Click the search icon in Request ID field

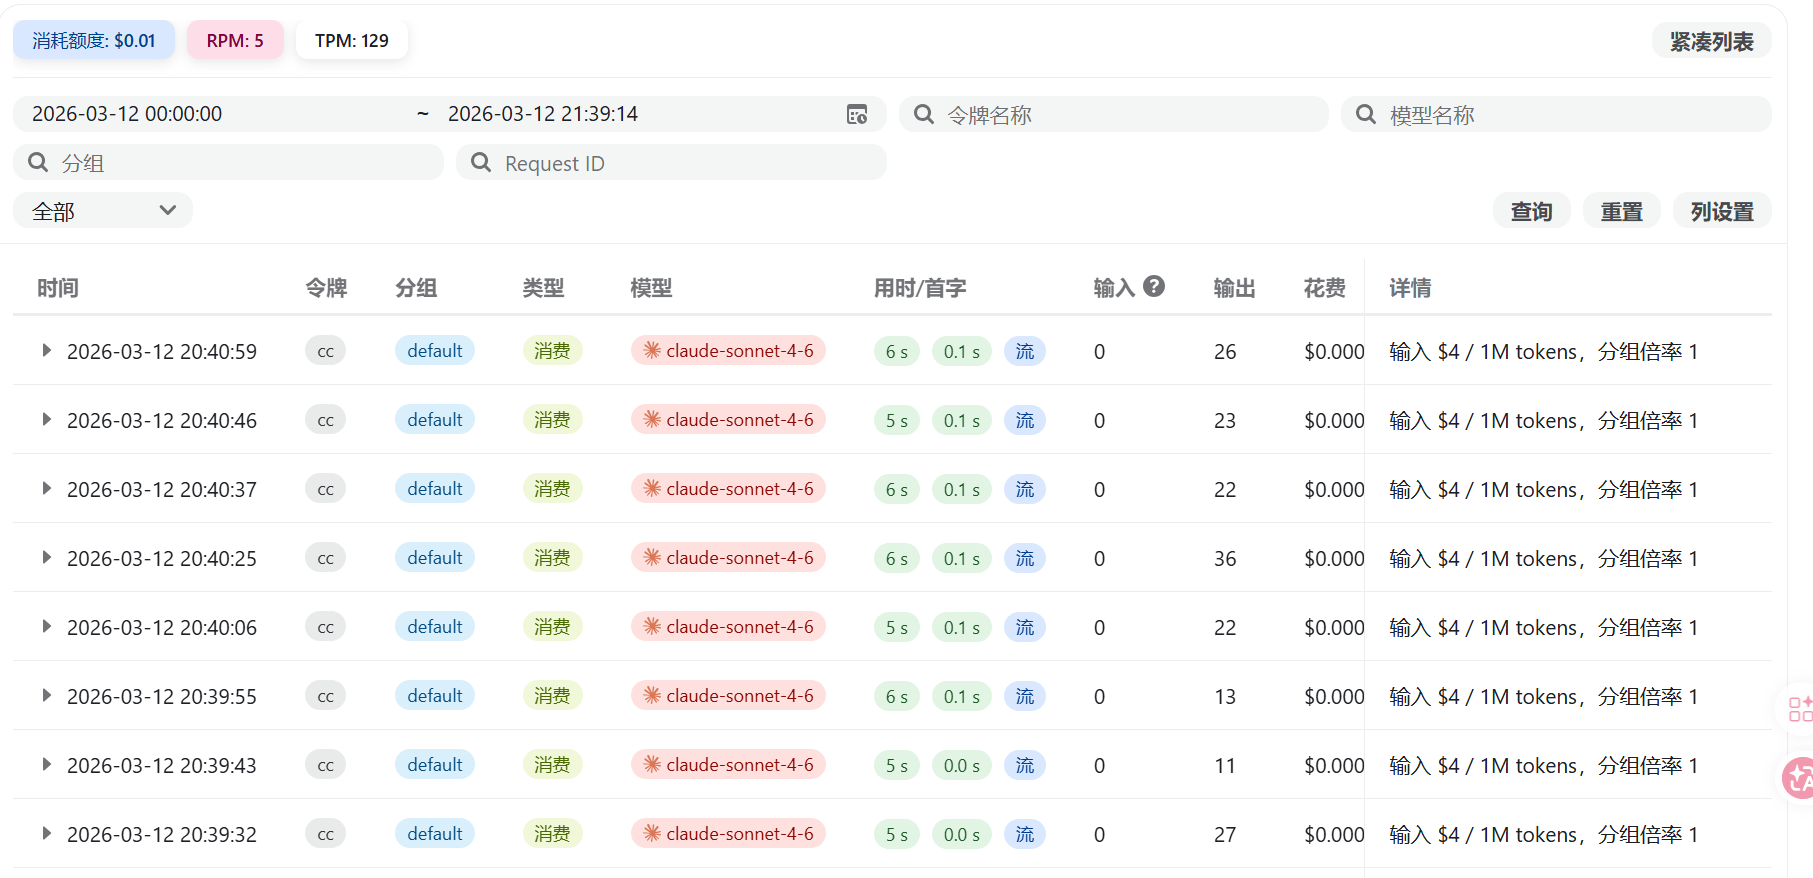tap(481, 162)
